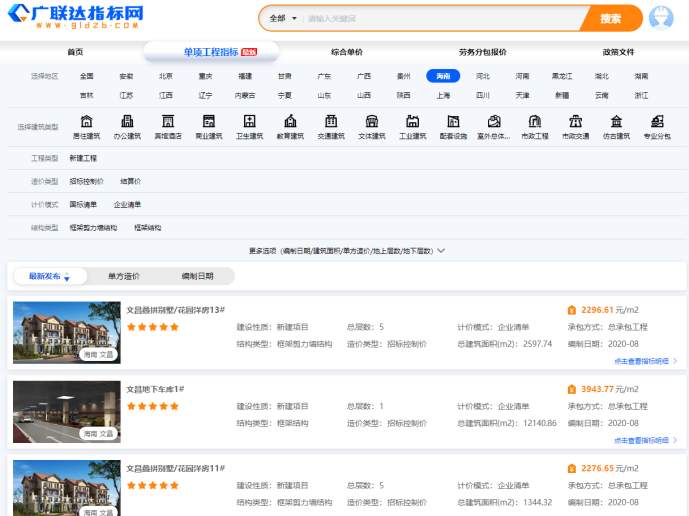
Task: Select 框架结构 structure type filter
Action: click(x=147, y=228)
